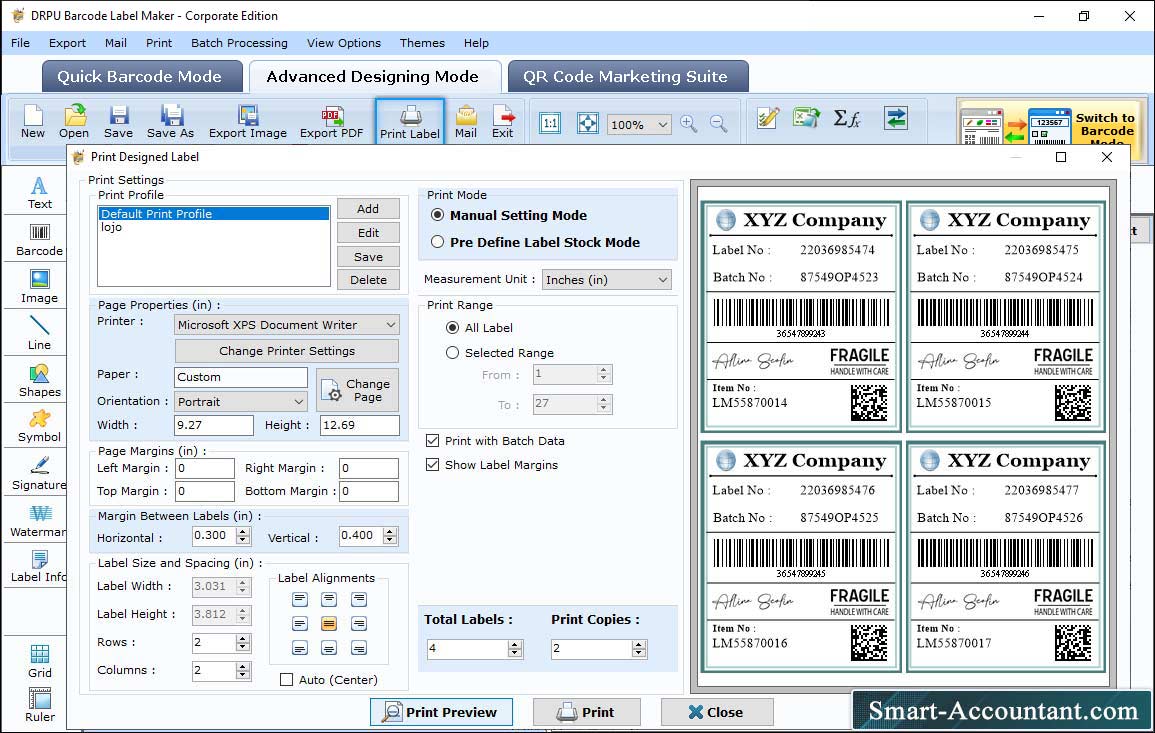Toggle the Grid in sidebar

(x=39, y=661)
